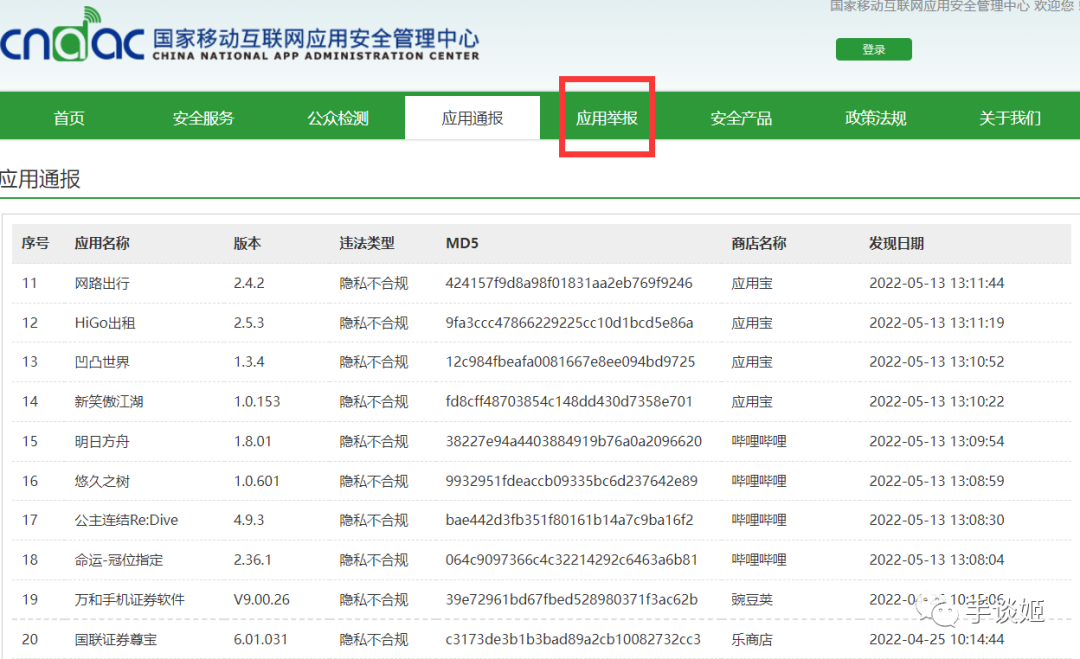Screen dimensions: 1080x659
Task: Open the 安全服务 nav item
Action: [x=203, y=118]
